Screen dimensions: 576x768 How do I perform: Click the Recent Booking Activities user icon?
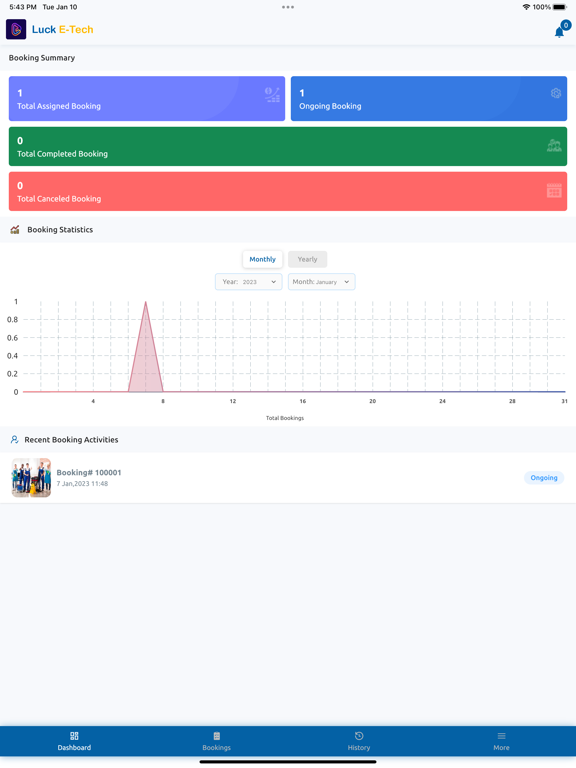click(15, 440)
